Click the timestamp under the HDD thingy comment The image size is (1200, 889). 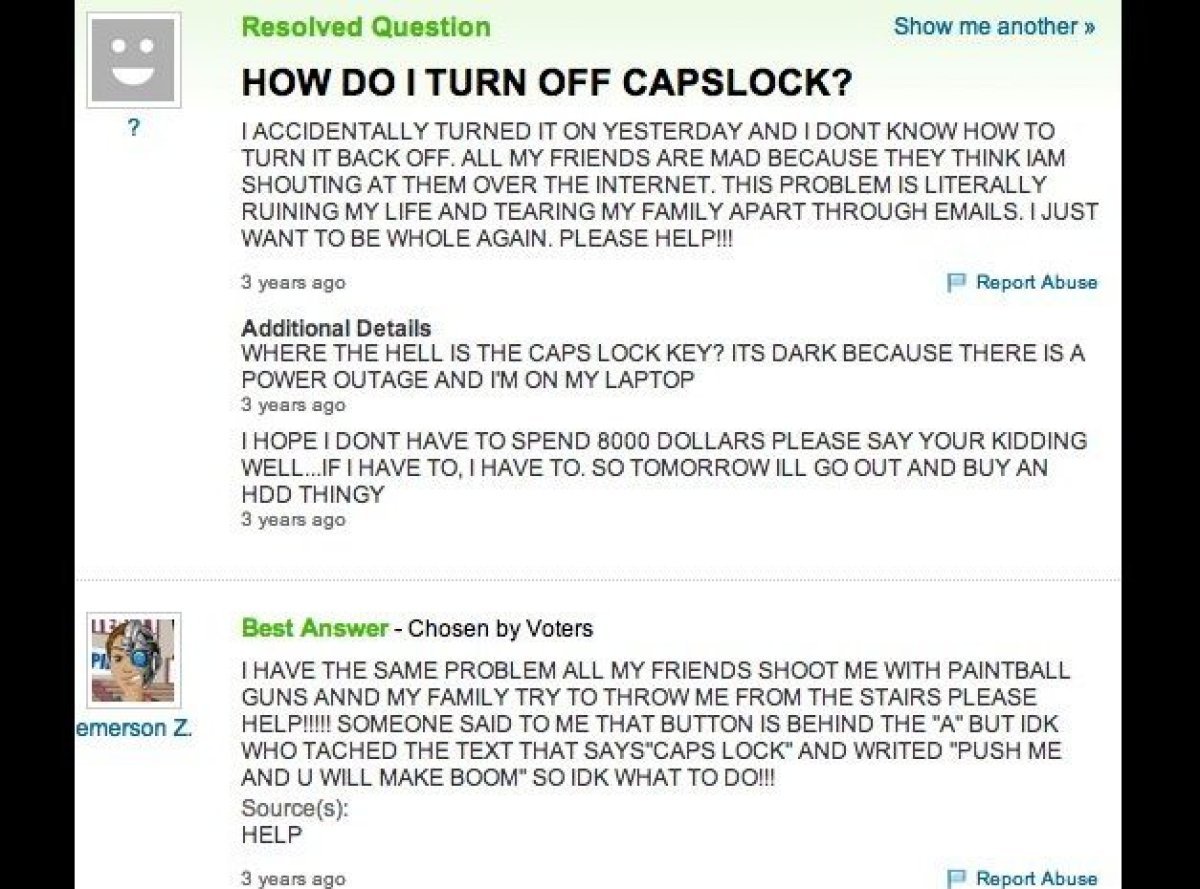coord(292,519)
